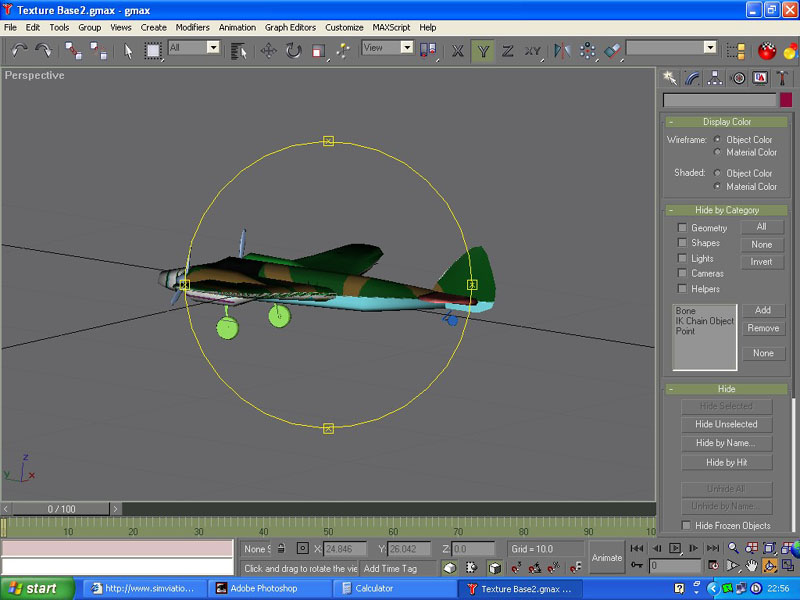800x600 pixels.
Task: Restrict to Z axis button
Action: coord(508,50)
